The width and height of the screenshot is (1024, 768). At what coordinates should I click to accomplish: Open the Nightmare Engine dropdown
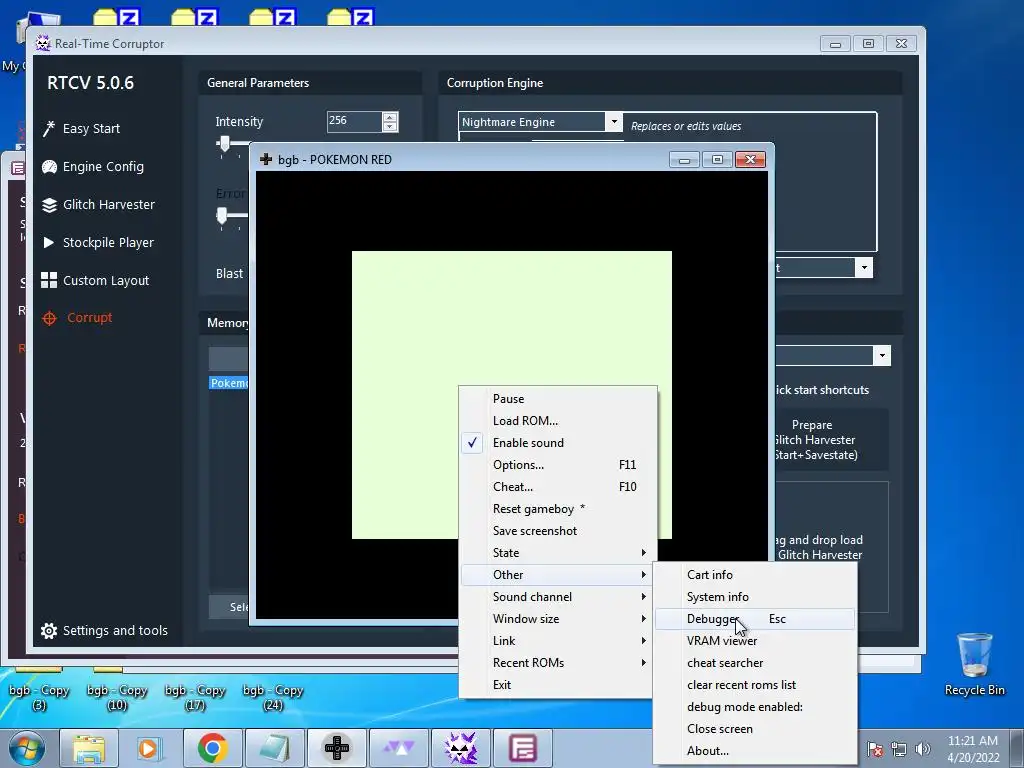pos(613,121)
